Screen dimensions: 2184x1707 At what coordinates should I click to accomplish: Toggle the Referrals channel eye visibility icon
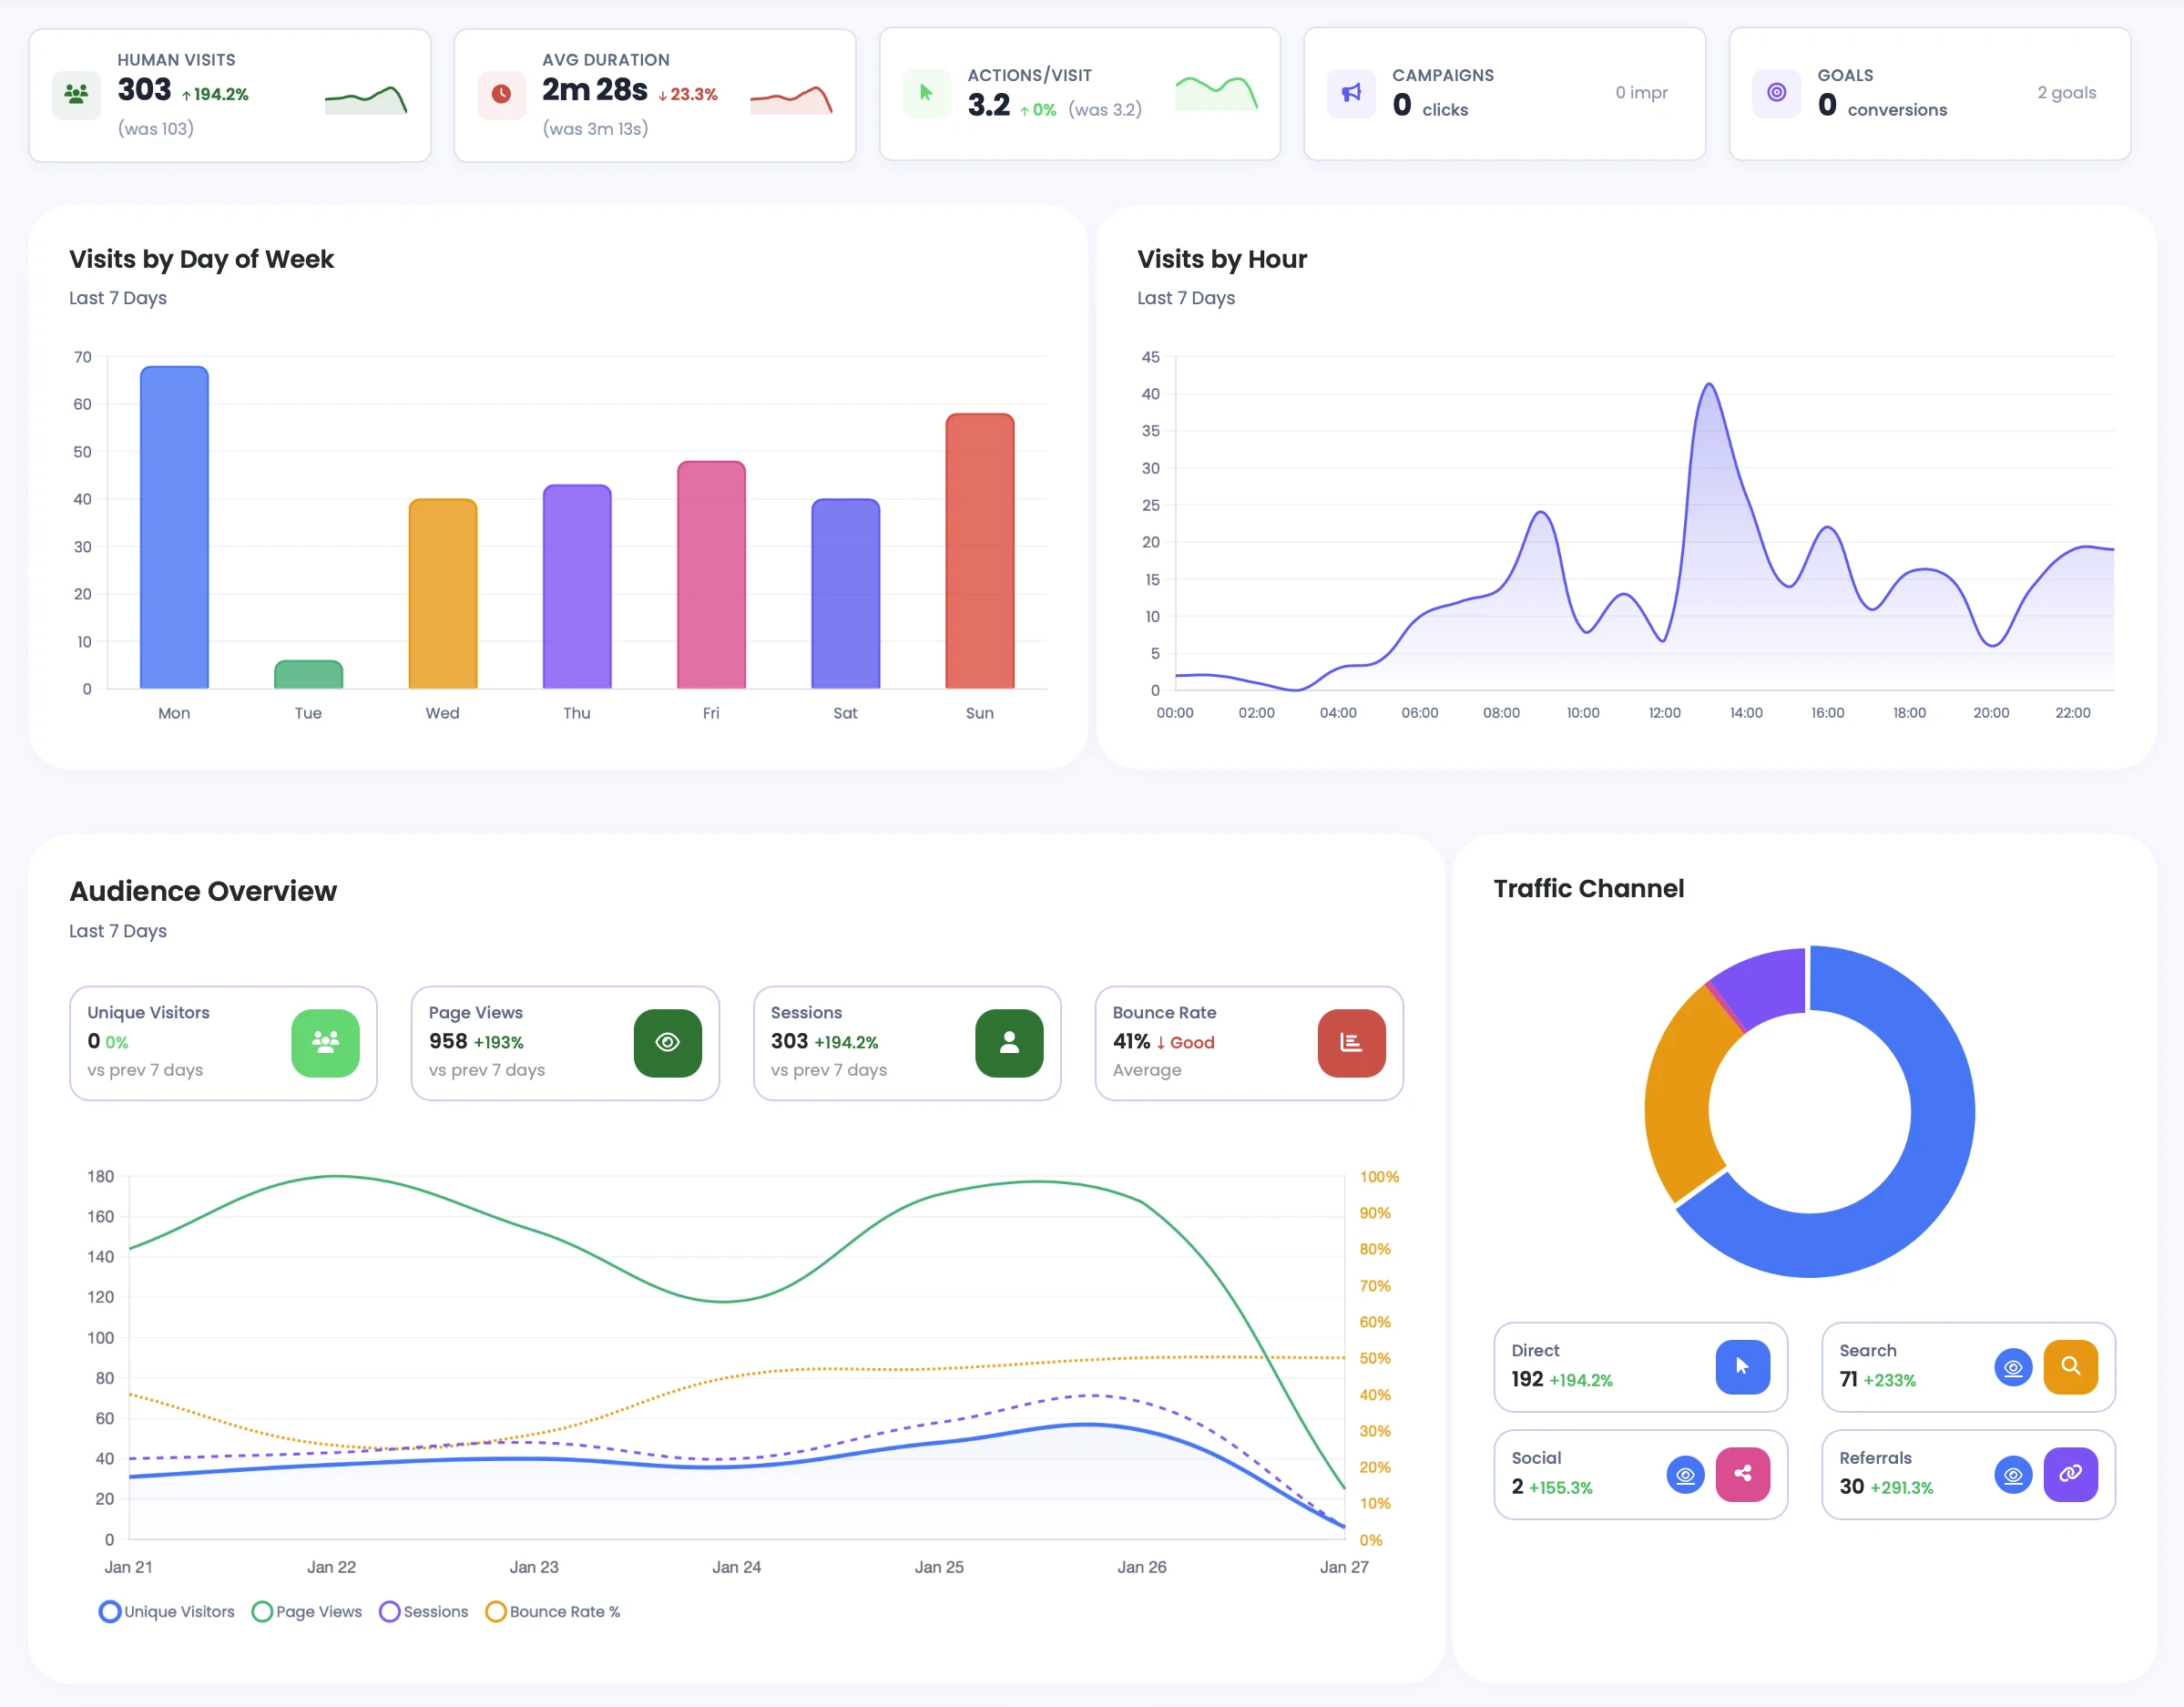click(2013, 1475)
